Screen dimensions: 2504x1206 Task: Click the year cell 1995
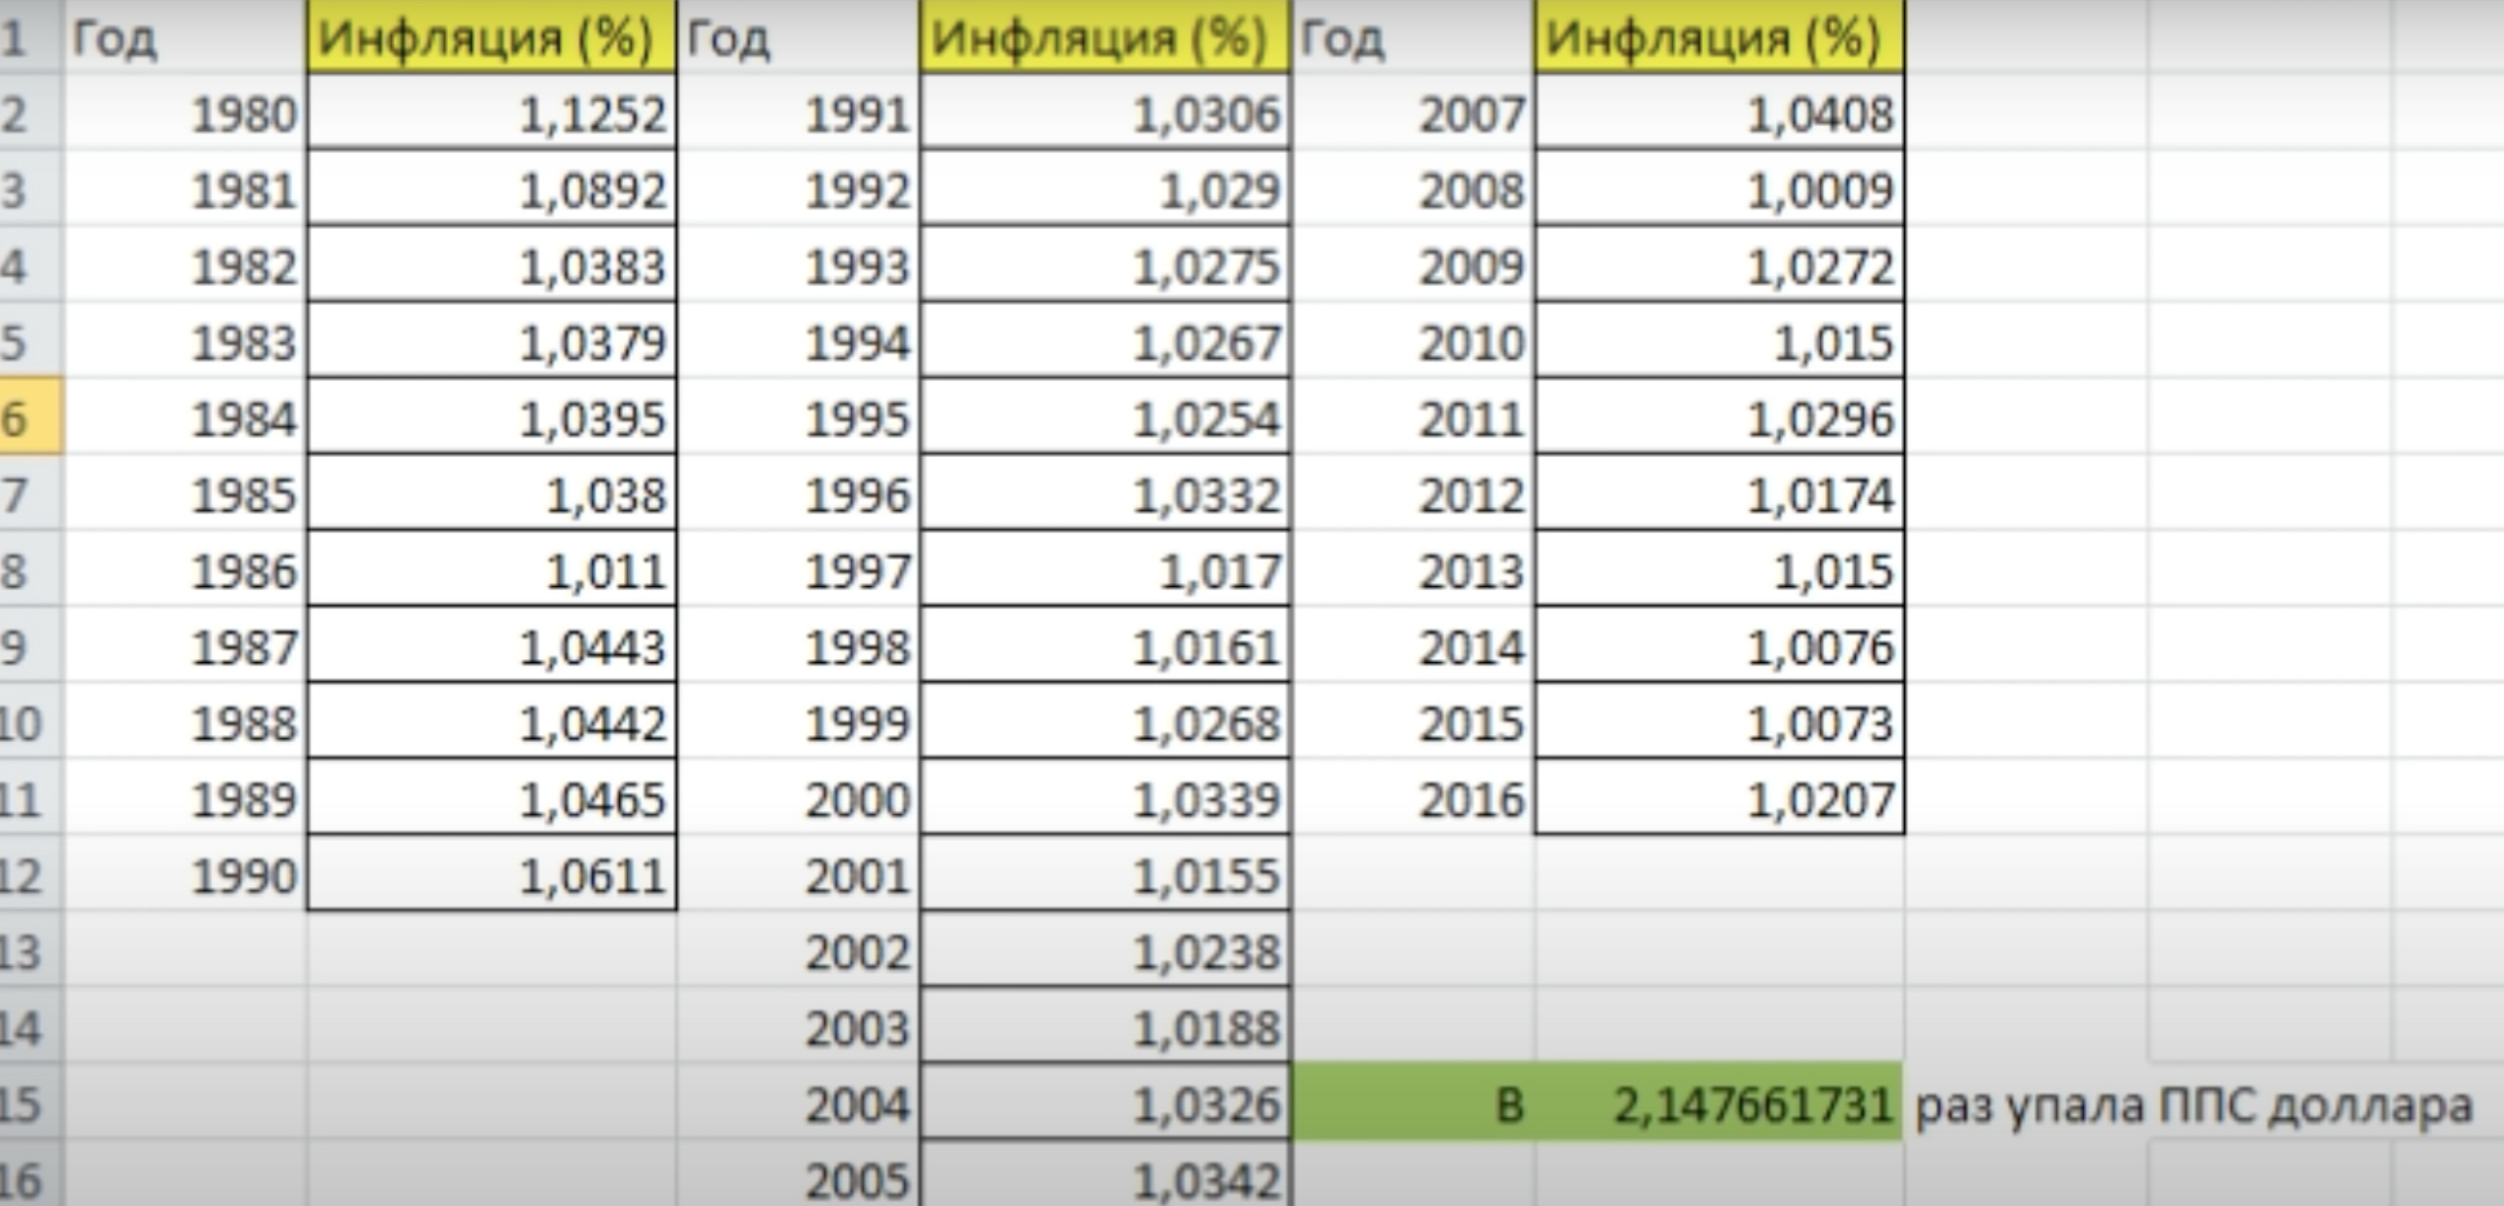(798, 417)
